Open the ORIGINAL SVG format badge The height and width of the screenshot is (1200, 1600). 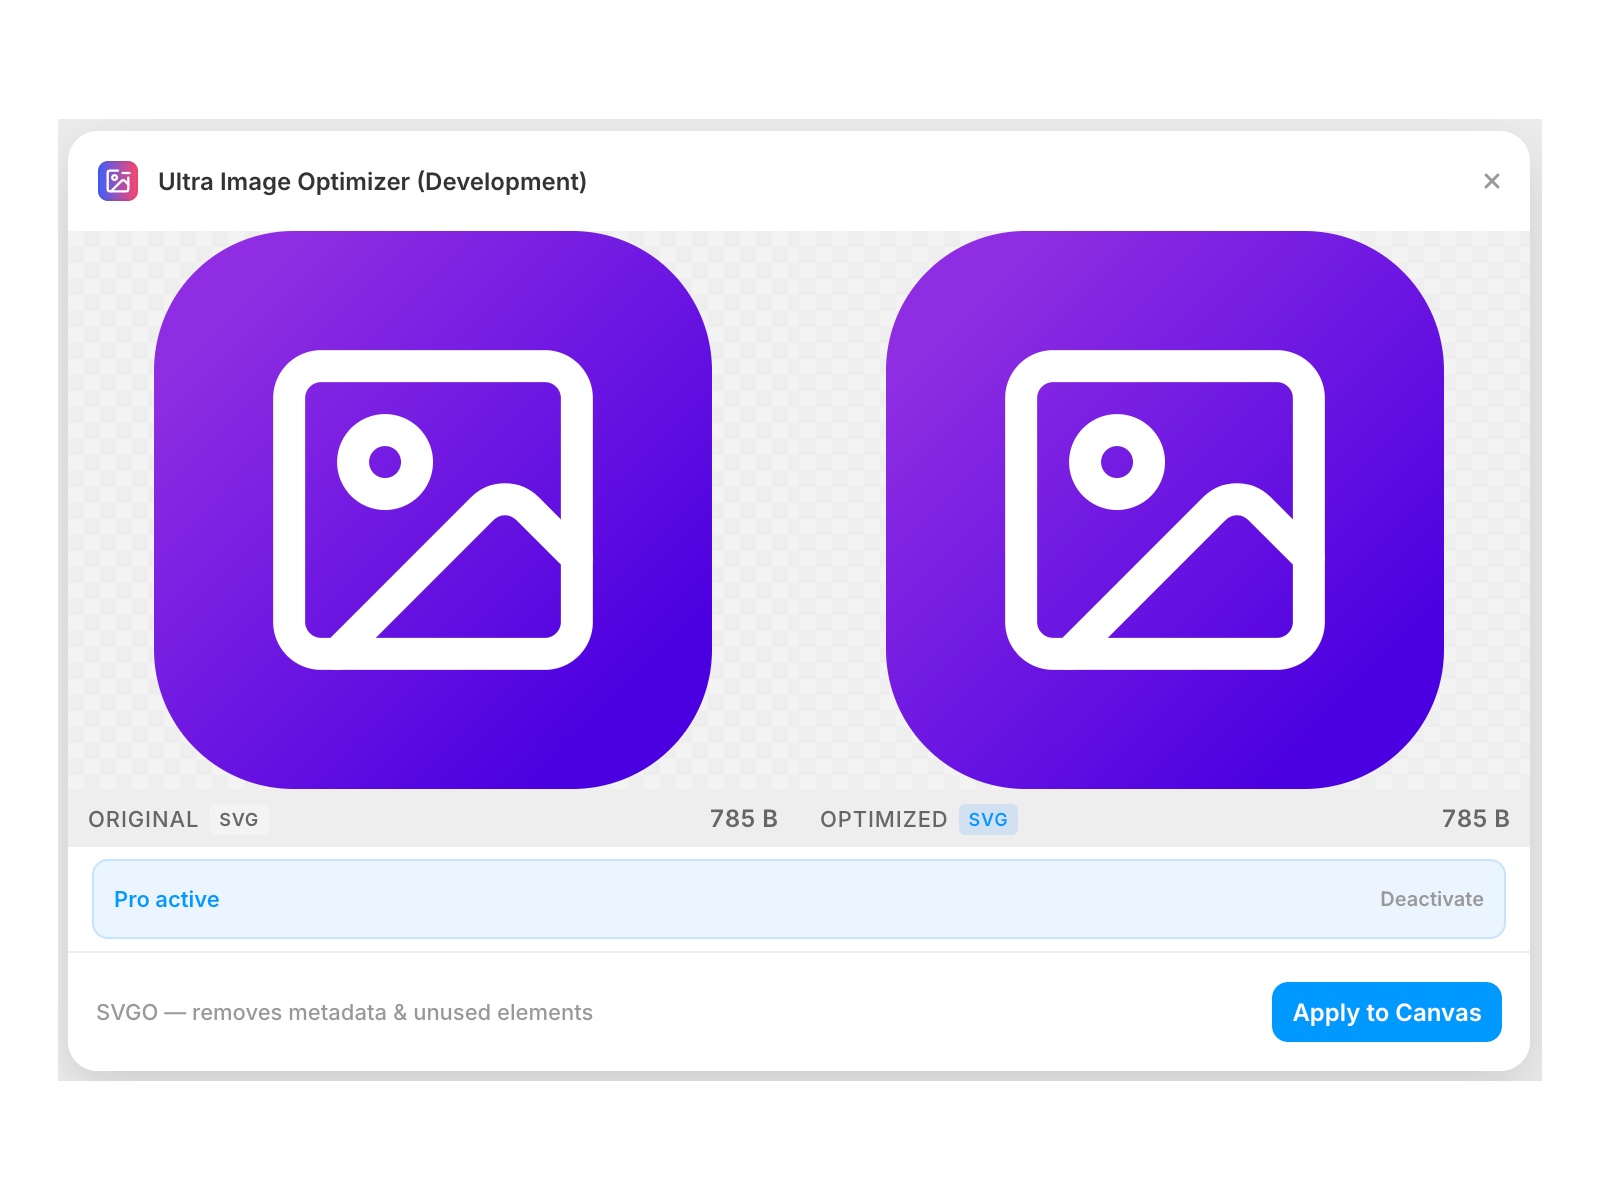coord(239,819)
